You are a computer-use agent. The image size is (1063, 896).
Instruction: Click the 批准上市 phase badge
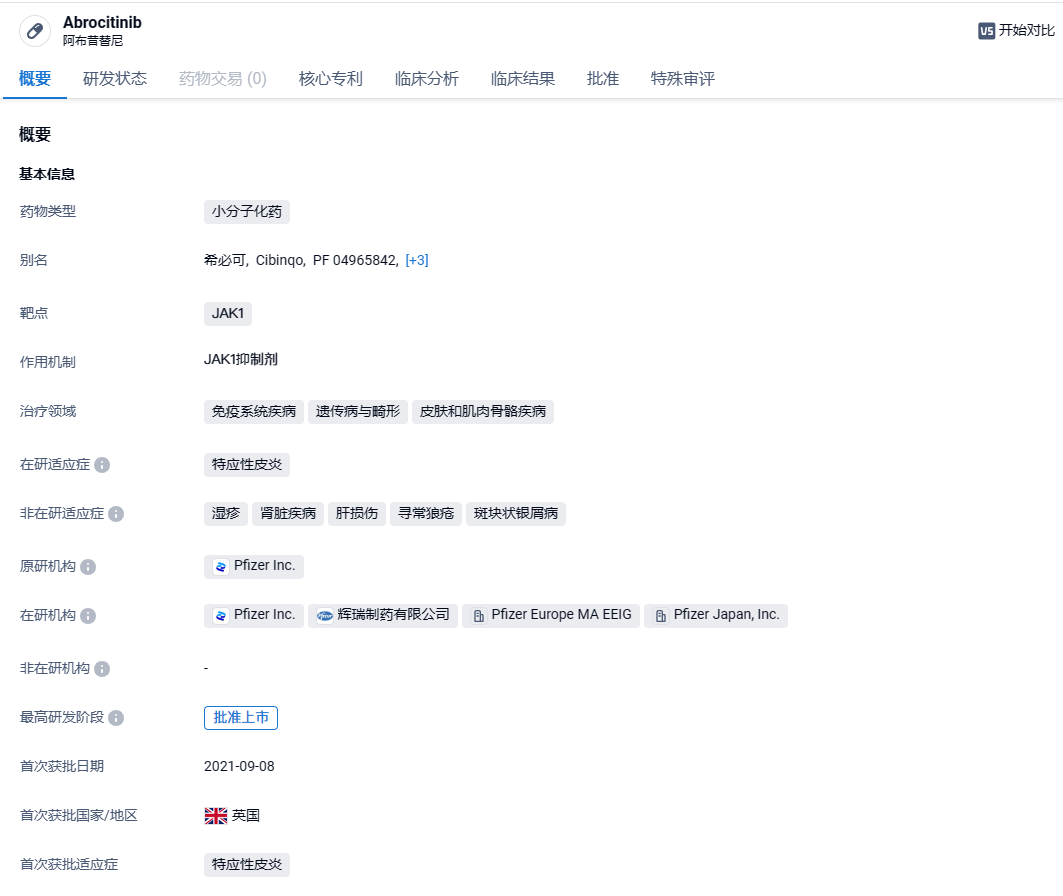pos(241,718)
